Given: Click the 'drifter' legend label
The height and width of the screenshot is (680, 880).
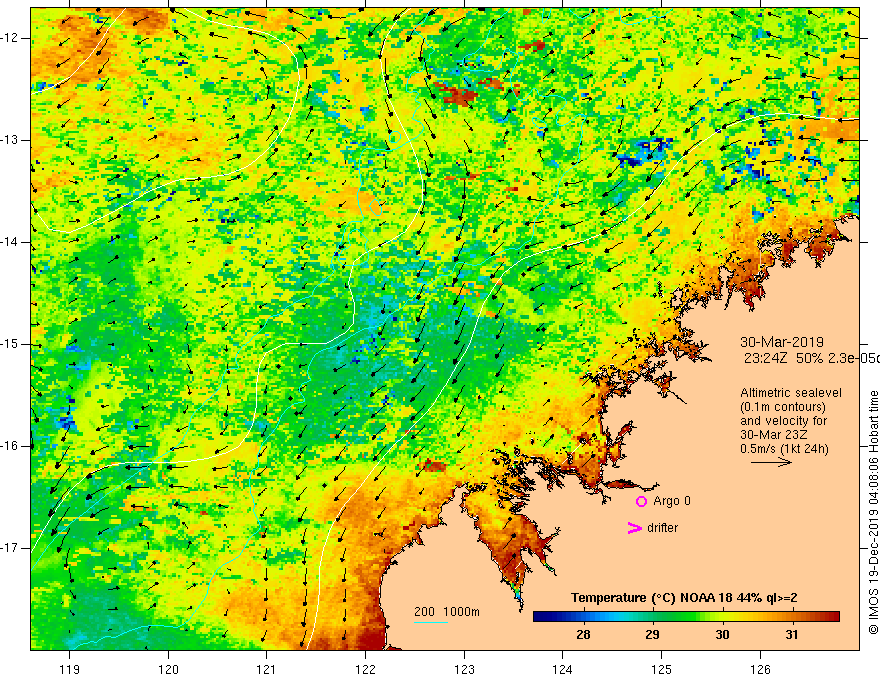Looking at the screenshot, I should pyautogui.click(x=662, y=528).
